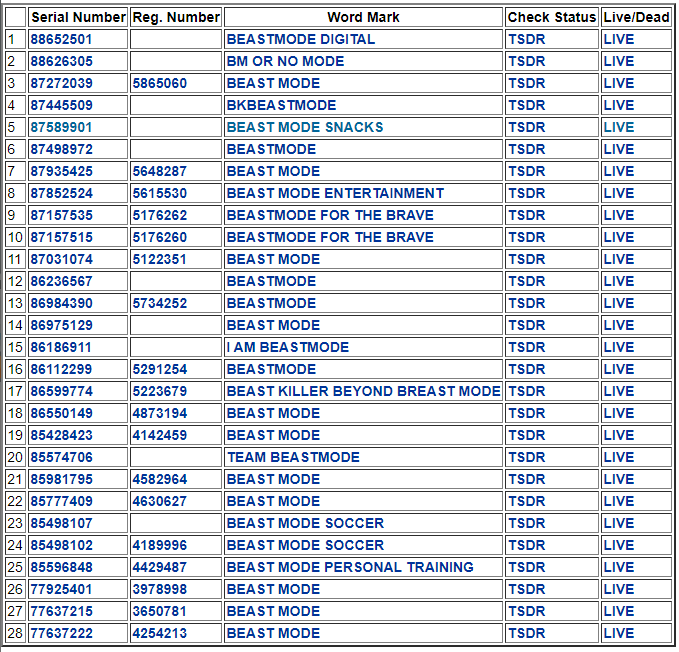Open serial number 87157535 link
The width and height of the screenshot is (679, 652).
(x=61, y=215)
